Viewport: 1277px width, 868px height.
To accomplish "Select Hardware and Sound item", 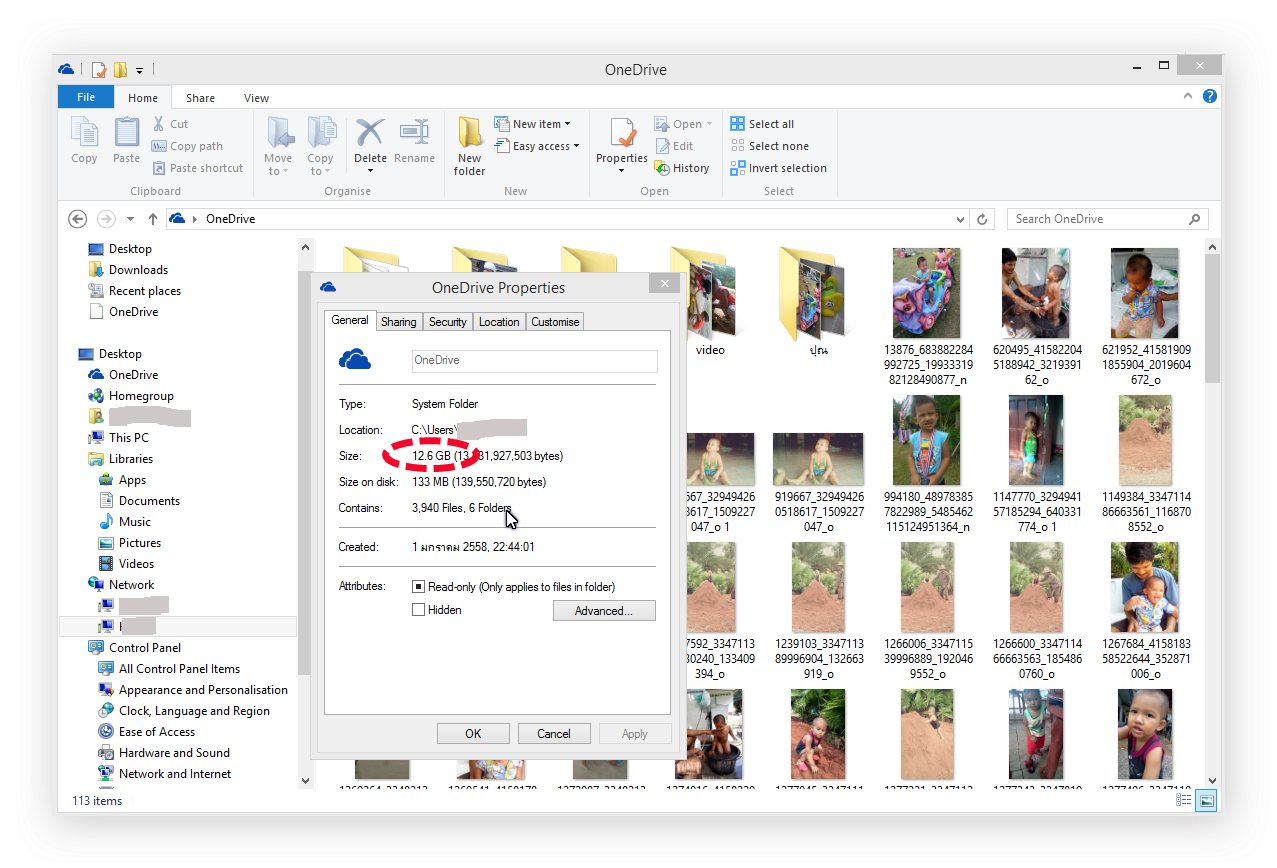I will click(x=174, y=753).
